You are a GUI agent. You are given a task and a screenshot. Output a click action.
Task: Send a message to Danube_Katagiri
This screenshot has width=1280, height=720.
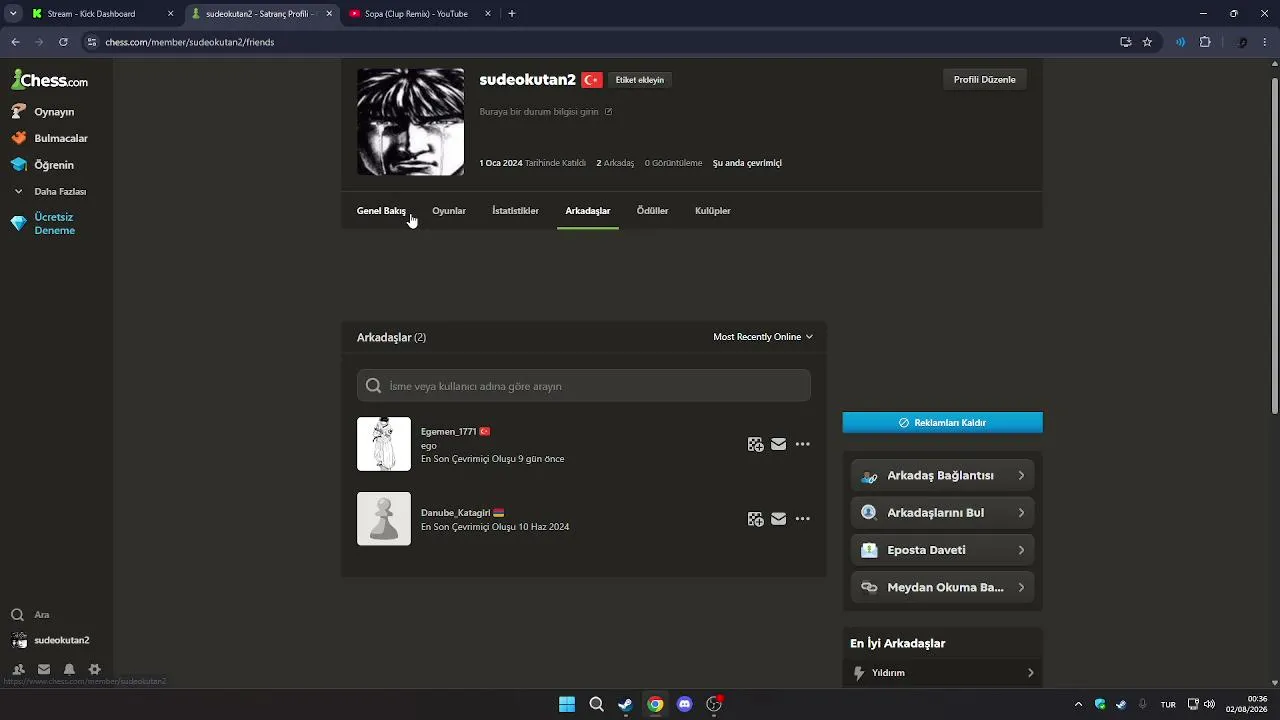click(x=779, y=519)
